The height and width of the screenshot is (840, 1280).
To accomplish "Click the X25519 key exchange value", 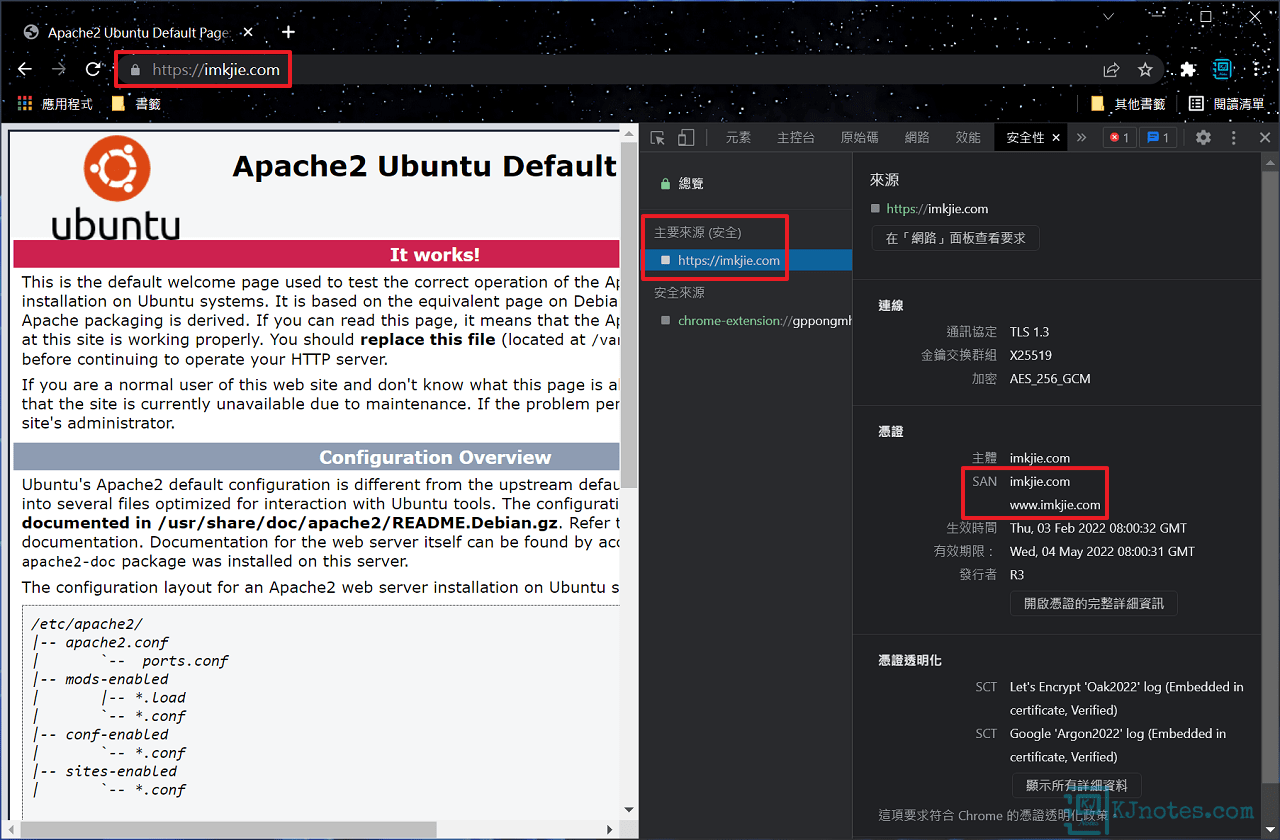I will (1031, 355).
